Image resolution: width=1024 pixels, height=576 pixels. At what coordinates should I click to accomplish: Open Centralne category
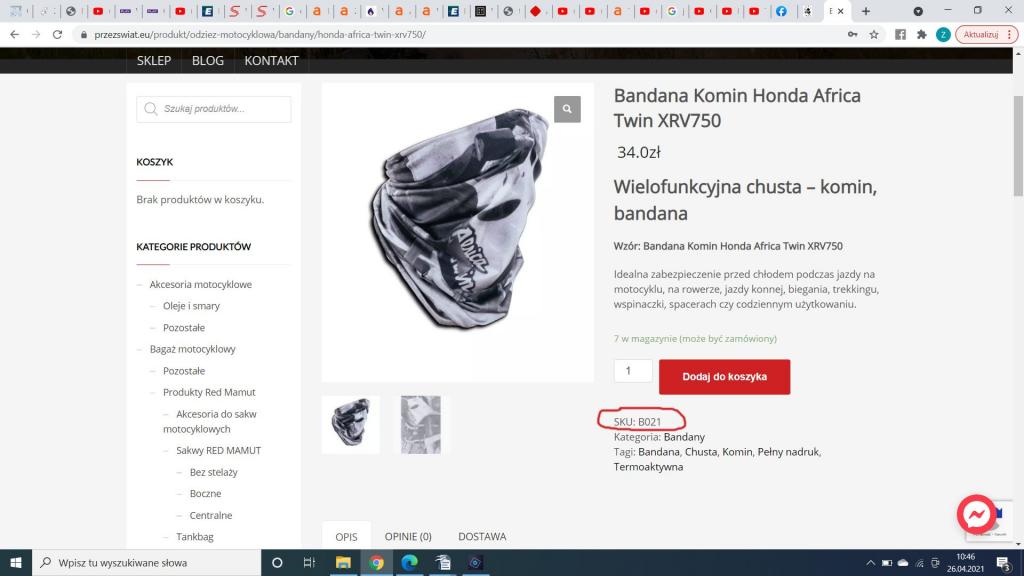point(211,515)
